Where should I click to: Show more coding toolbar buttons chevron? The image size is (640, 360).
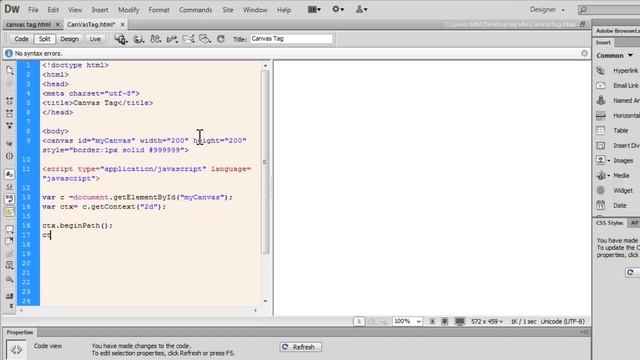(11, 306)
